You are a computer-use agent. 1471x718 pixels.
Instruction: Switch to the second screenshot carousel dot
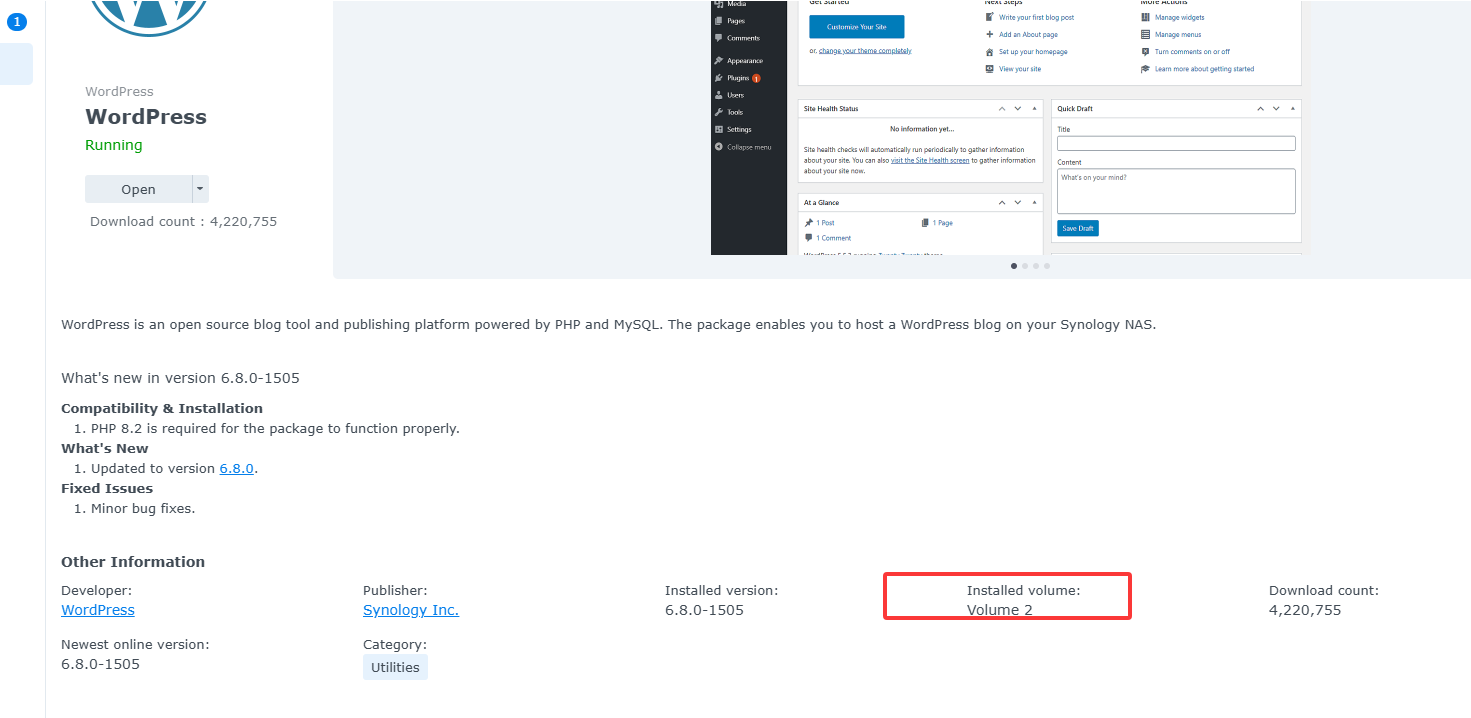click(1025, 266)
